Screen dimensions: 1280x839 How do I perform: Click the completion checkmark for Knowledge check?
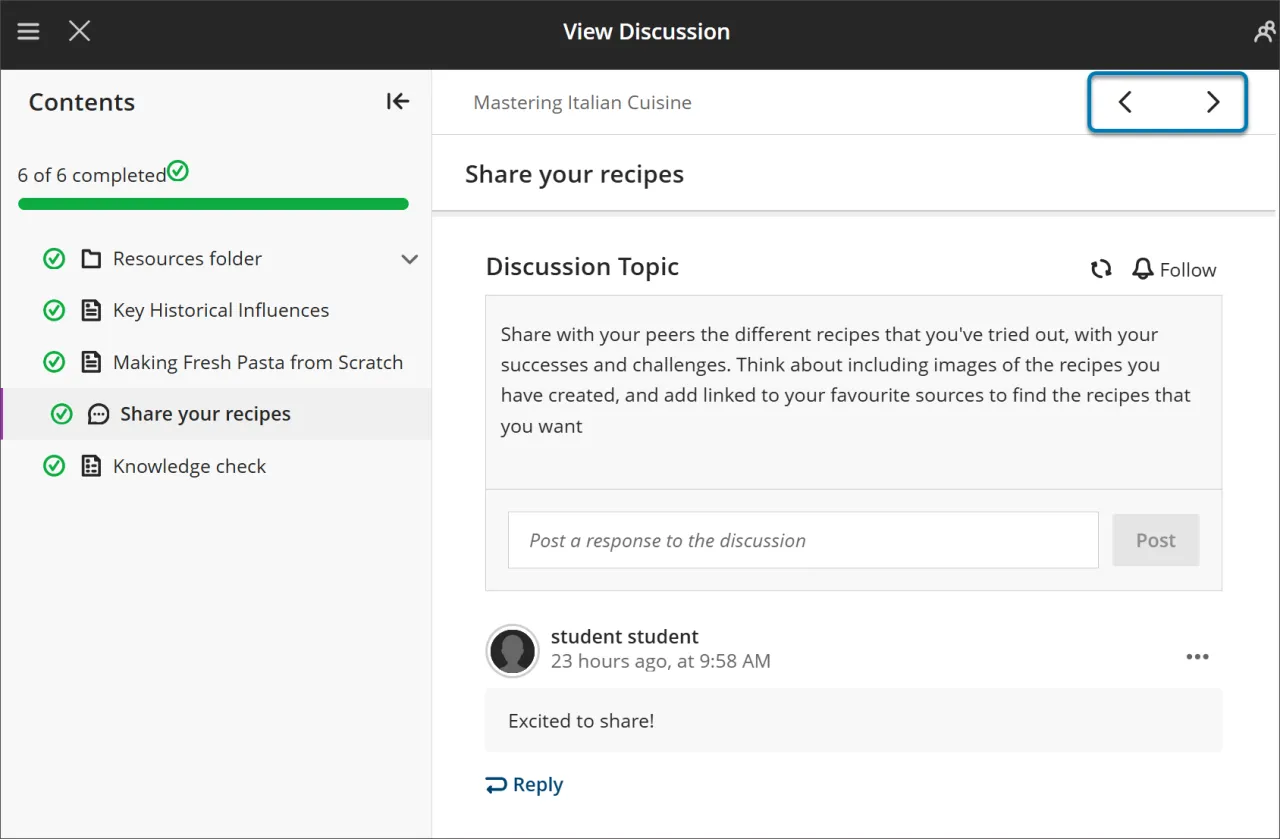pos(54,465)
